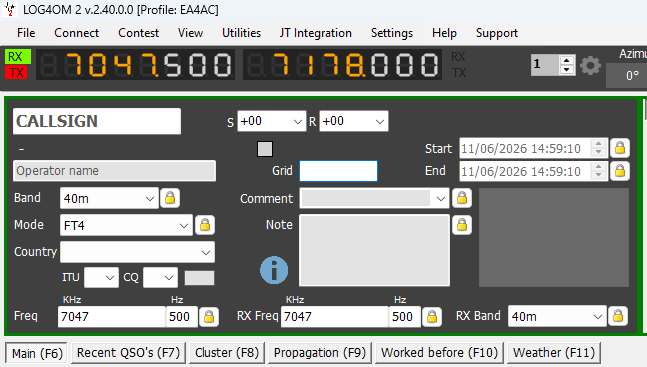
Task: Switch to Recent QSO's (F7) tab
Action: 128,353
